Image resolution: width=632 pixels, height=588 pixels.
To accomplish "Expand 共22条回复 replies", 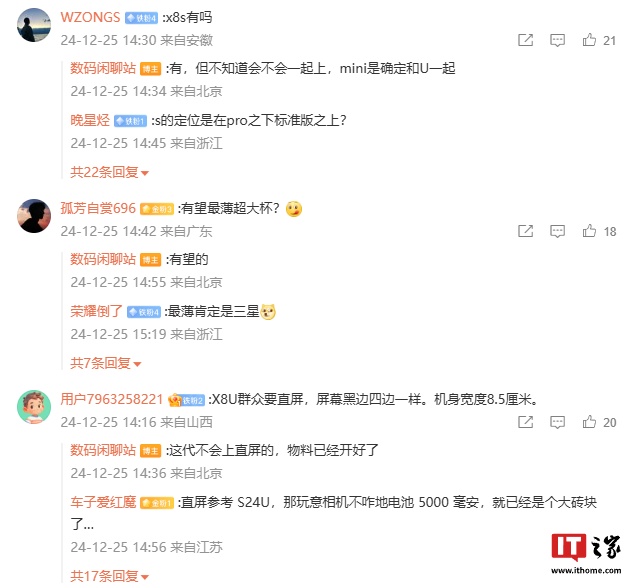I will (109, 172).
